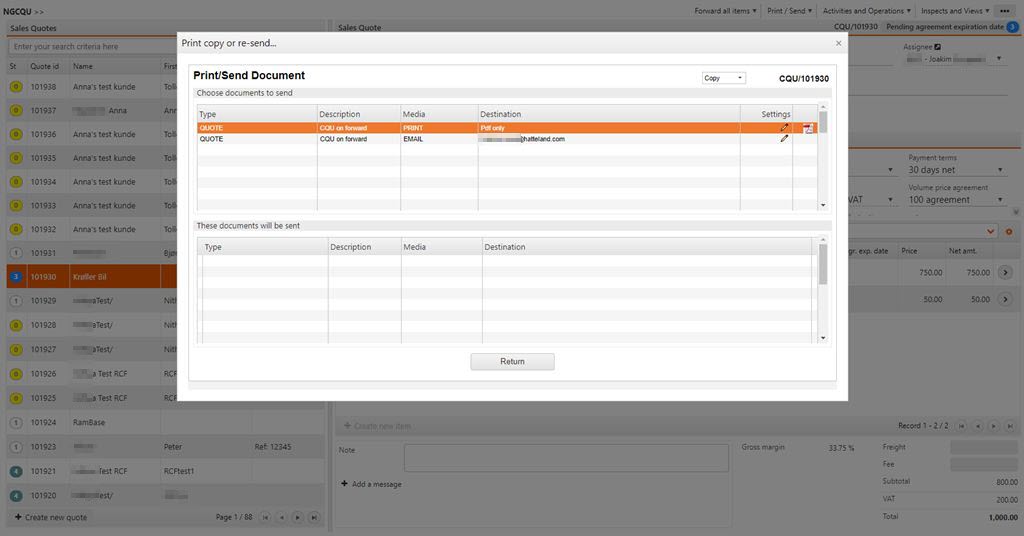The image size is (1024, 536).
Task: Click the blue notification badge showing 3
Action: point(1012,27)
